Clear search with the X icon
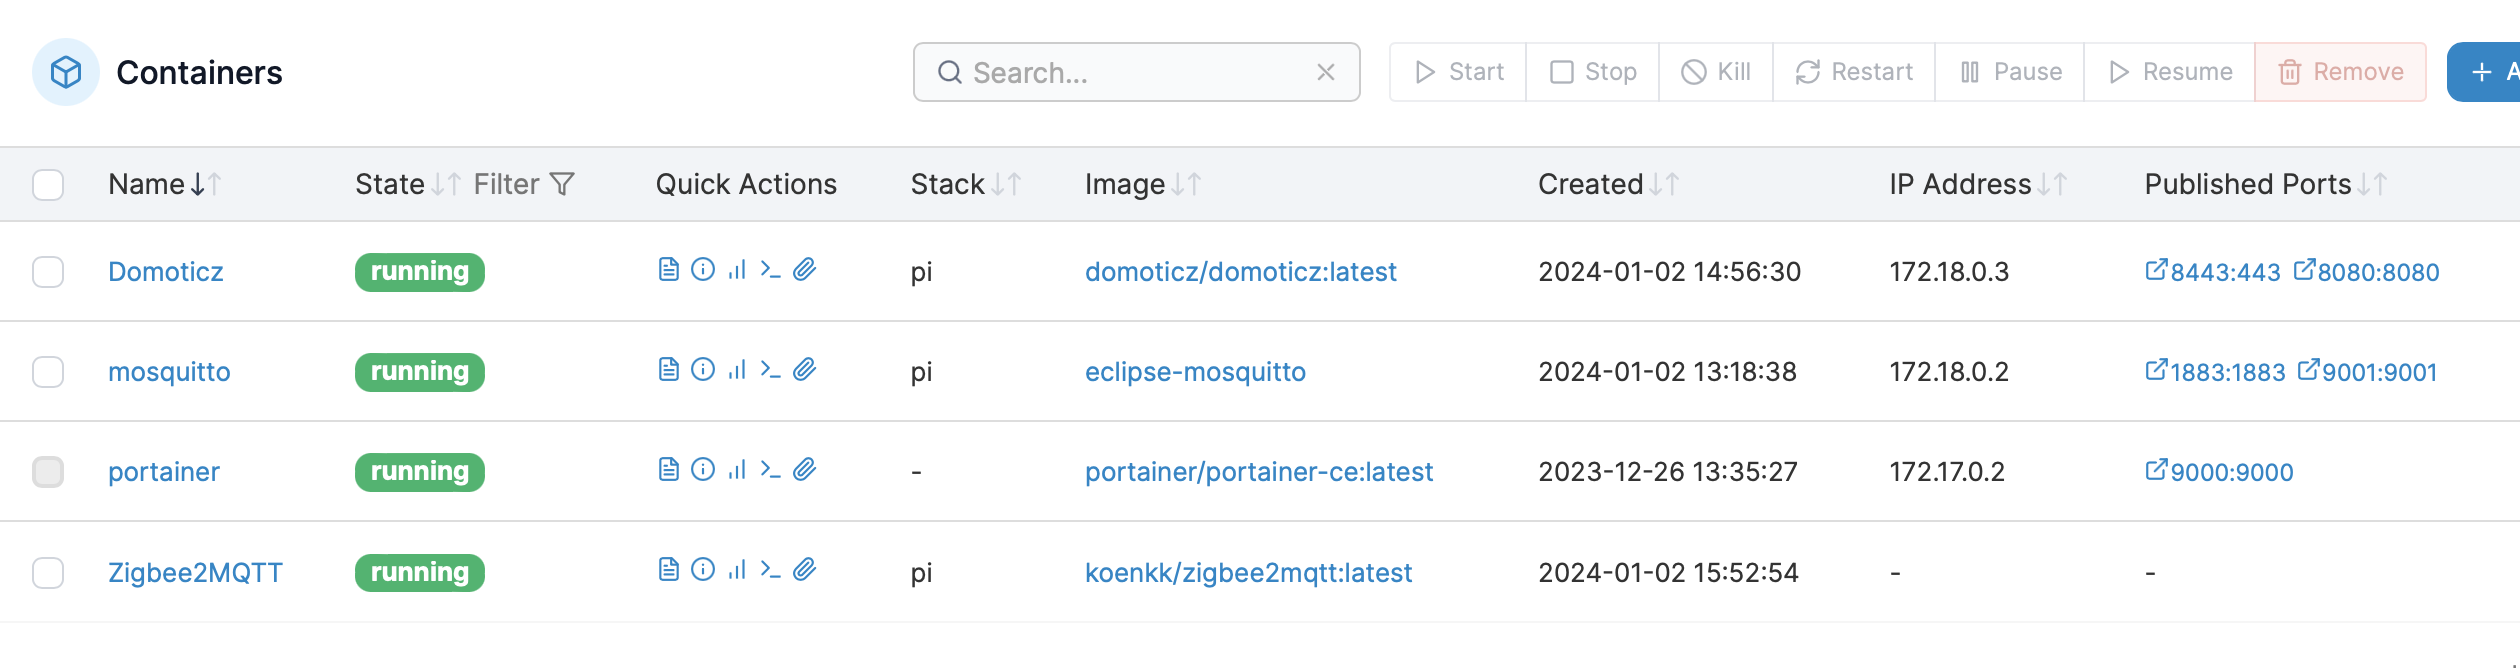Image resolution: width=2520 pixels, height=668 pixels. (1326, 72)
